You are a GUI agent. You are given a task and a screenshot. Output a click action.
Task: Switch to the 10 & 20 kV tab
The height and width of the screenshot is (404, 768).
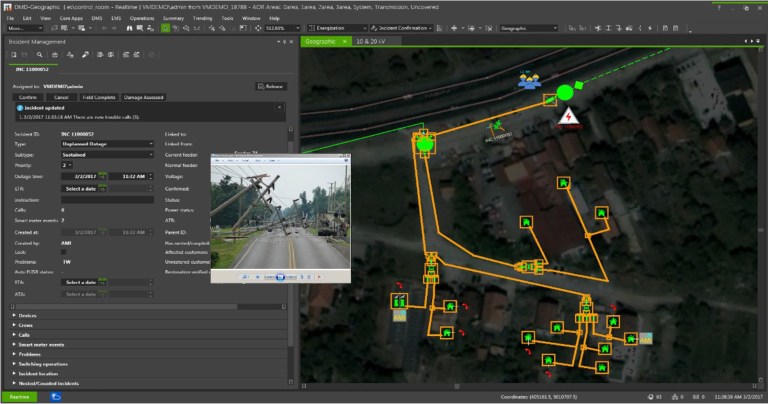[x=370, y=42]
